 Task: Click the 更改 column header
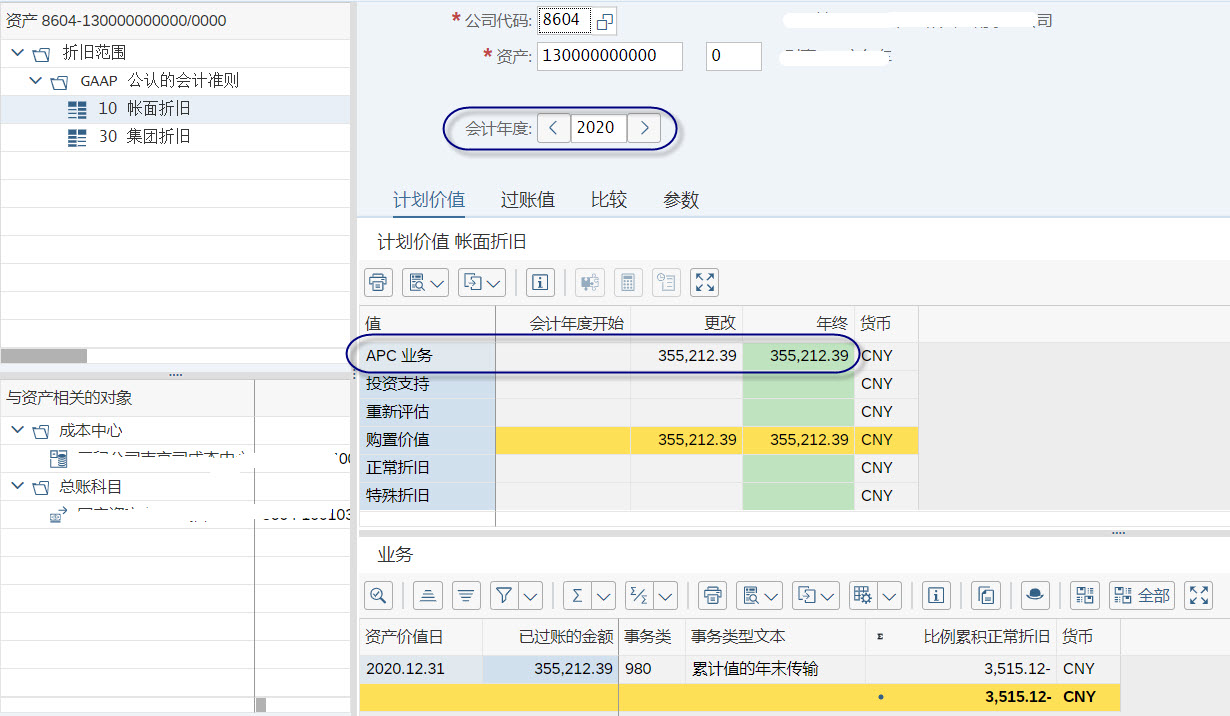click(x=687, y=324)
